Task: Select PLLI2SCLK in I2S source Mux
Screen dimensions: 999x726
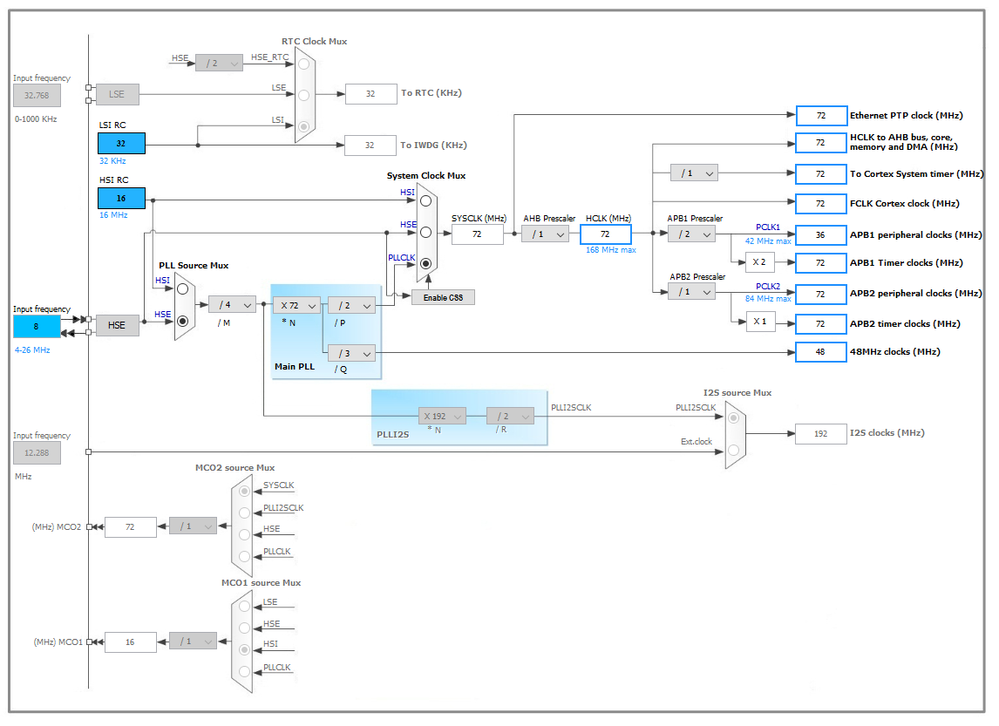Action: (734, 418)
